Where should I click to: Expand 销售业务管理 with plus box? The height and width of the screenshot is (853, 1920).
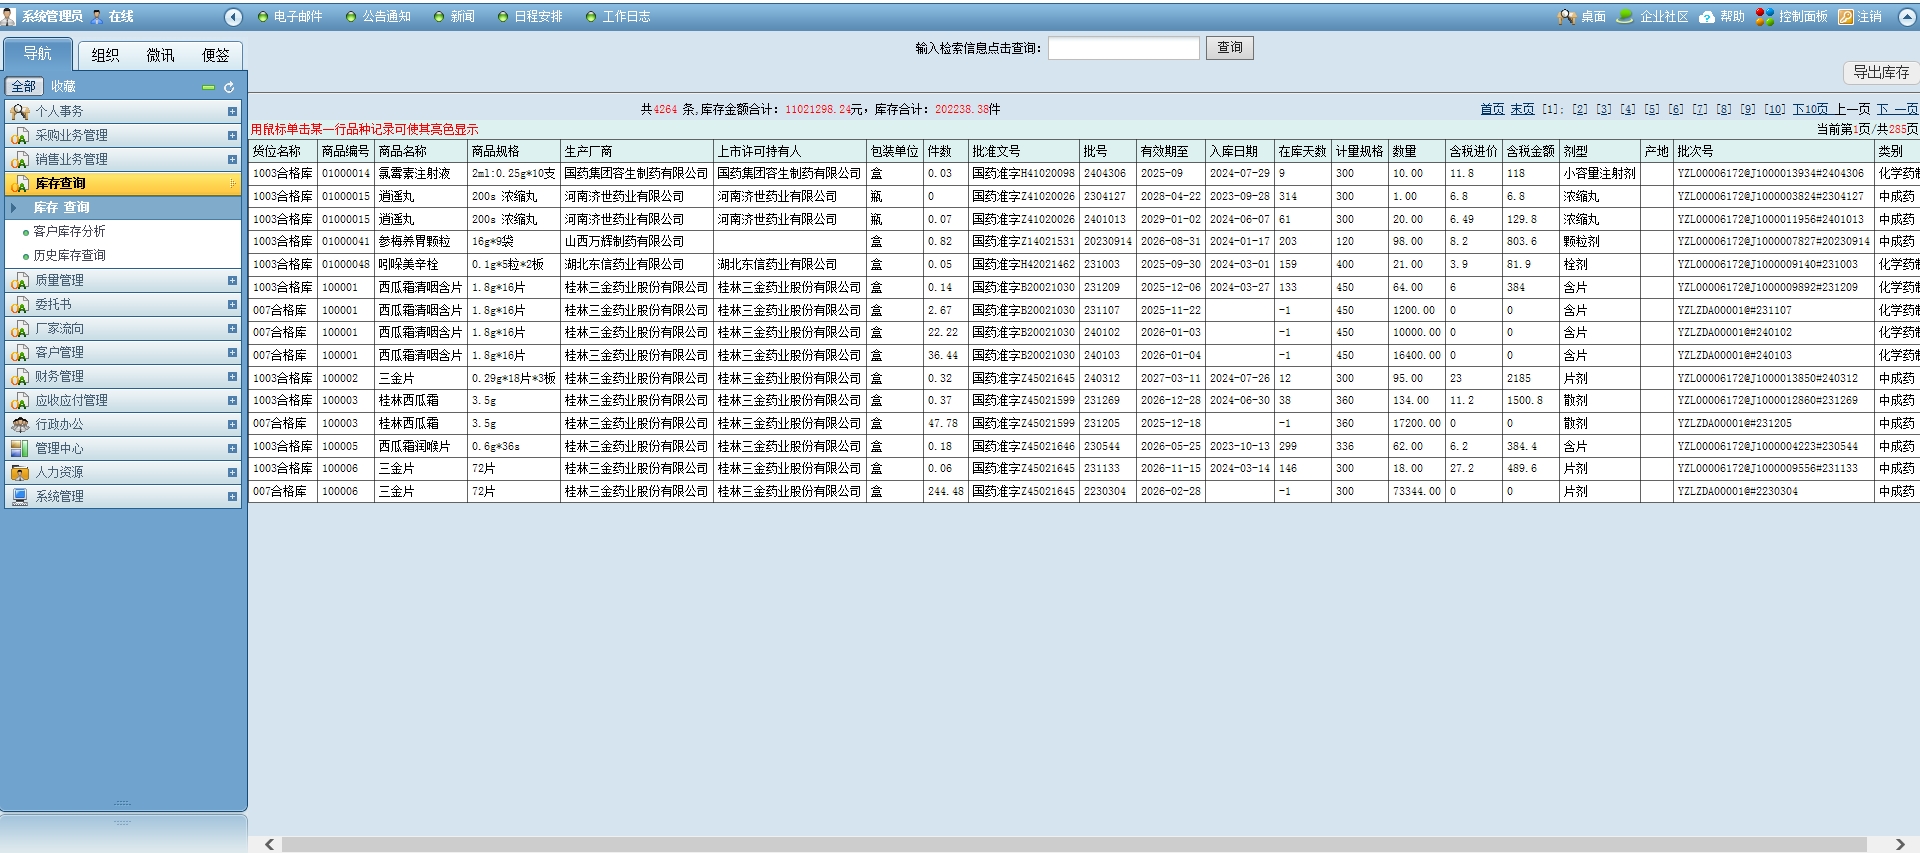pos(232,159)
